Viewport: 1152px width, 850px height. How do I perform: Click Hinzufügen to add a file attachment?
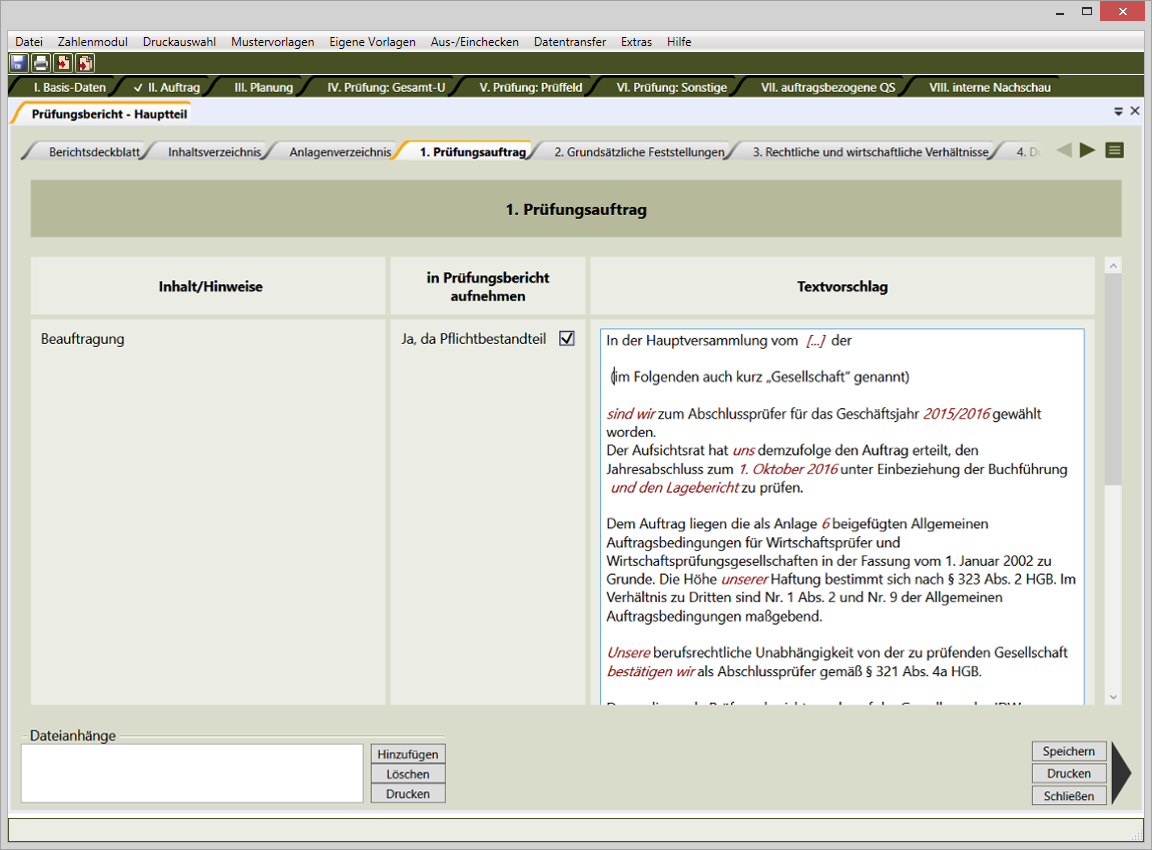coord(408,754)
